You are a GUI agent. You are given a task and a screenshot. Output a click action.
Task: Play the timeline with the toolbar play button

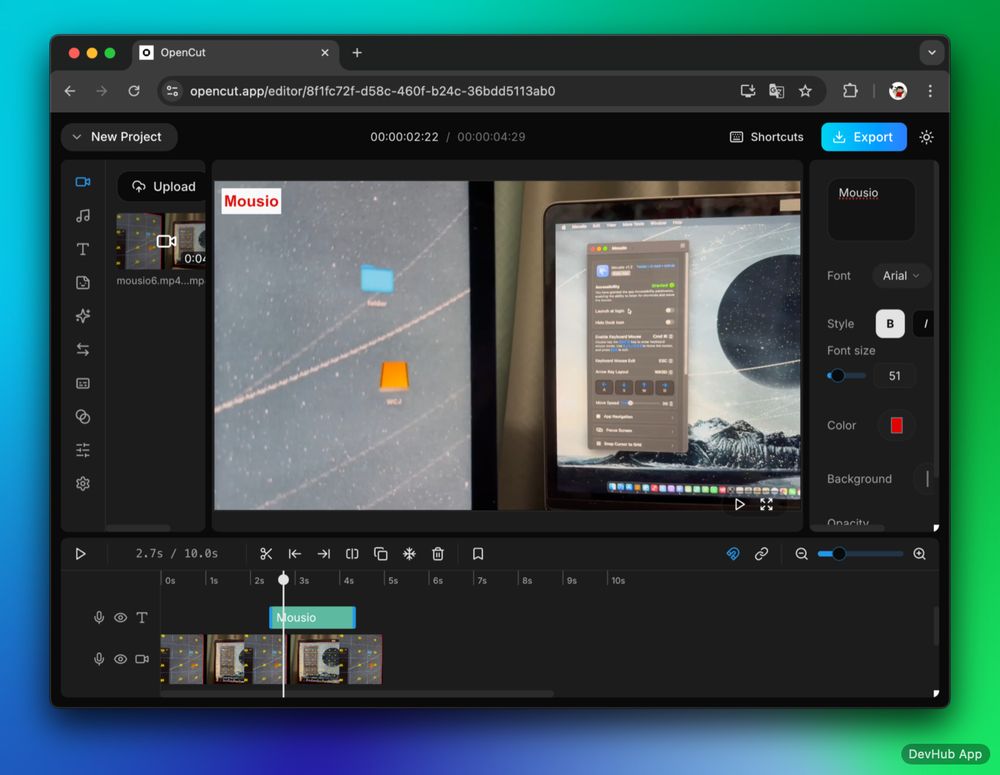tap(80, 554)
